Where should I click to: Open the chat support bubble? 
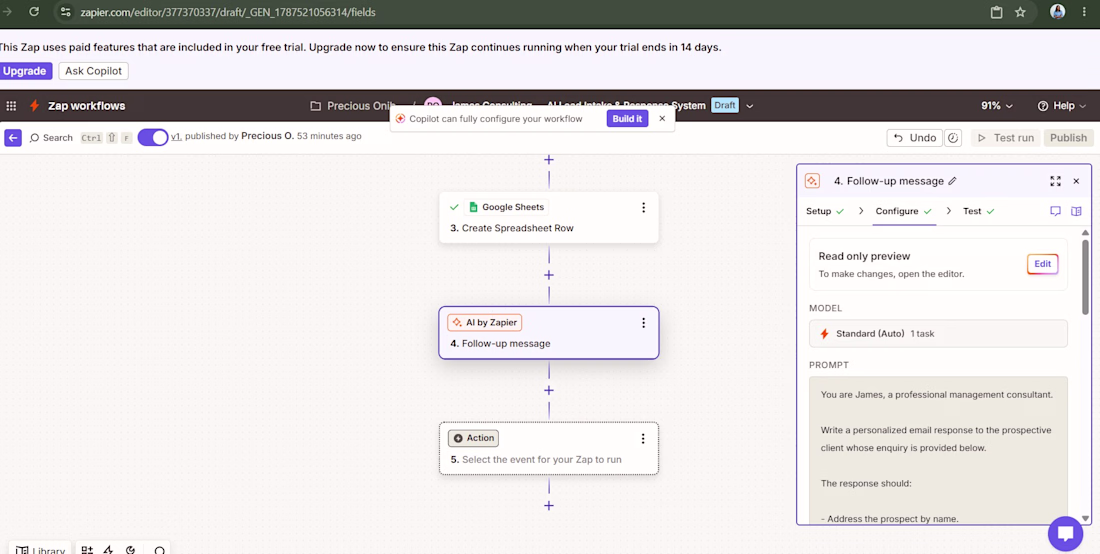pos(1065,534)
